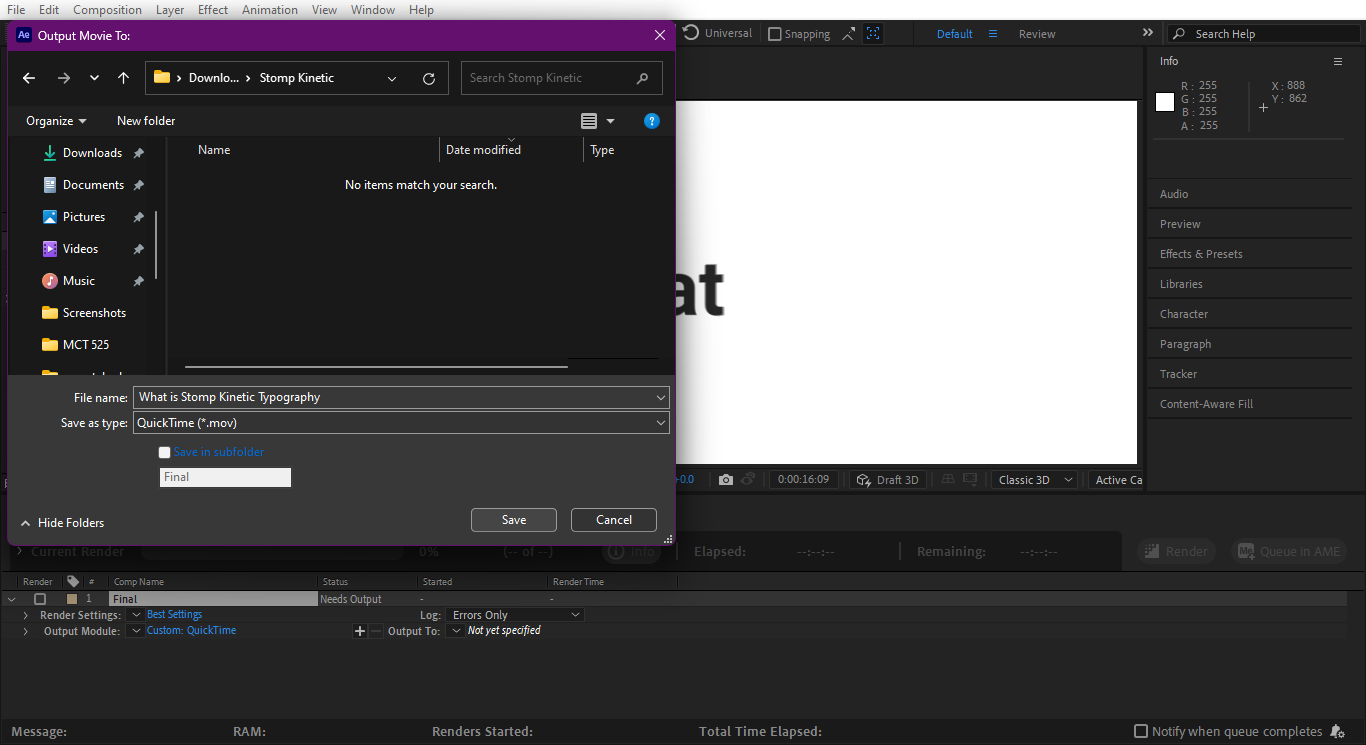
Task: Click the Best Settings link
Action: click(x=174, y=615)
